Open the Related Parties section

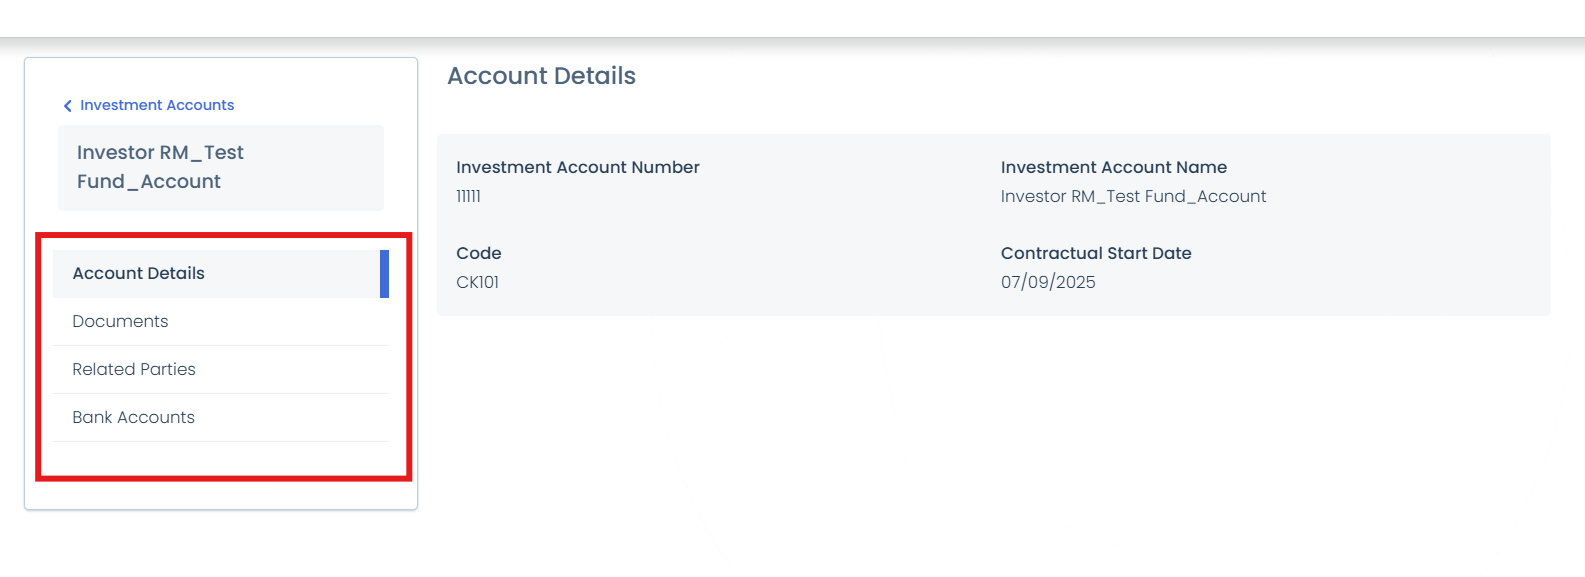(x=134, y=369)
